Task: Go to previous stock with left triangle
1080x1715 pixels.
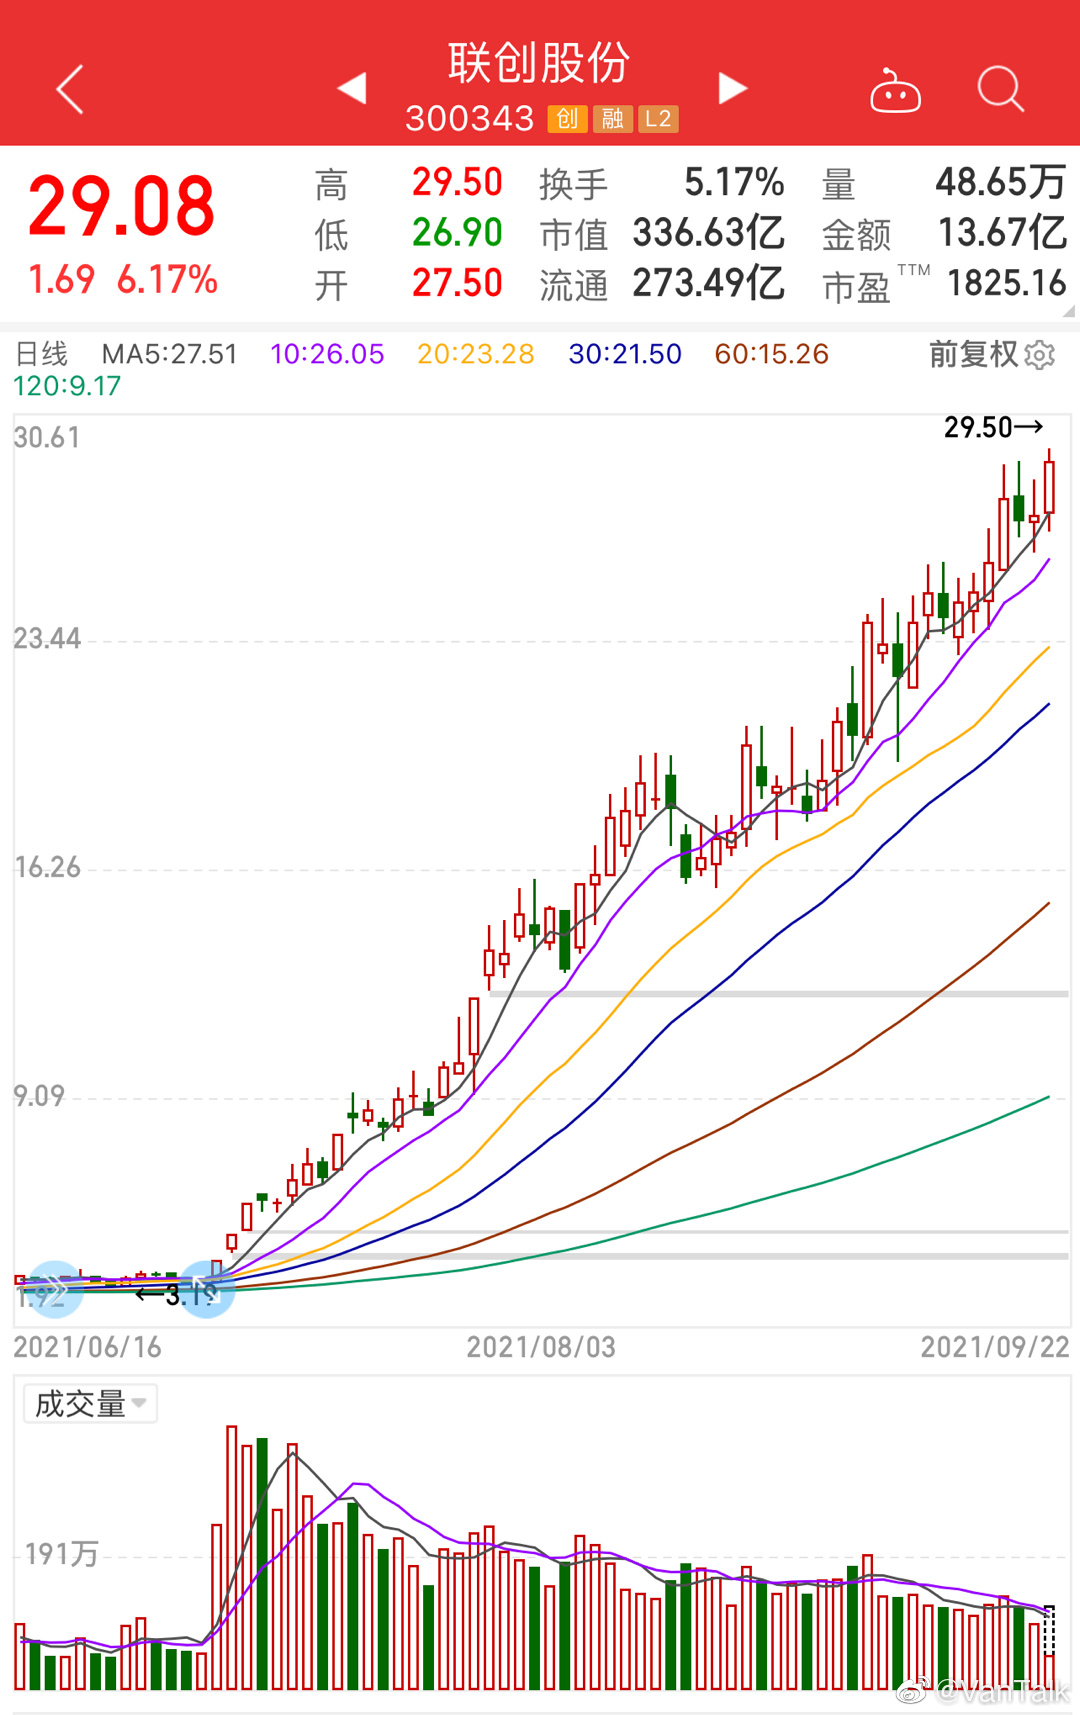Action: tap(352, 88)
